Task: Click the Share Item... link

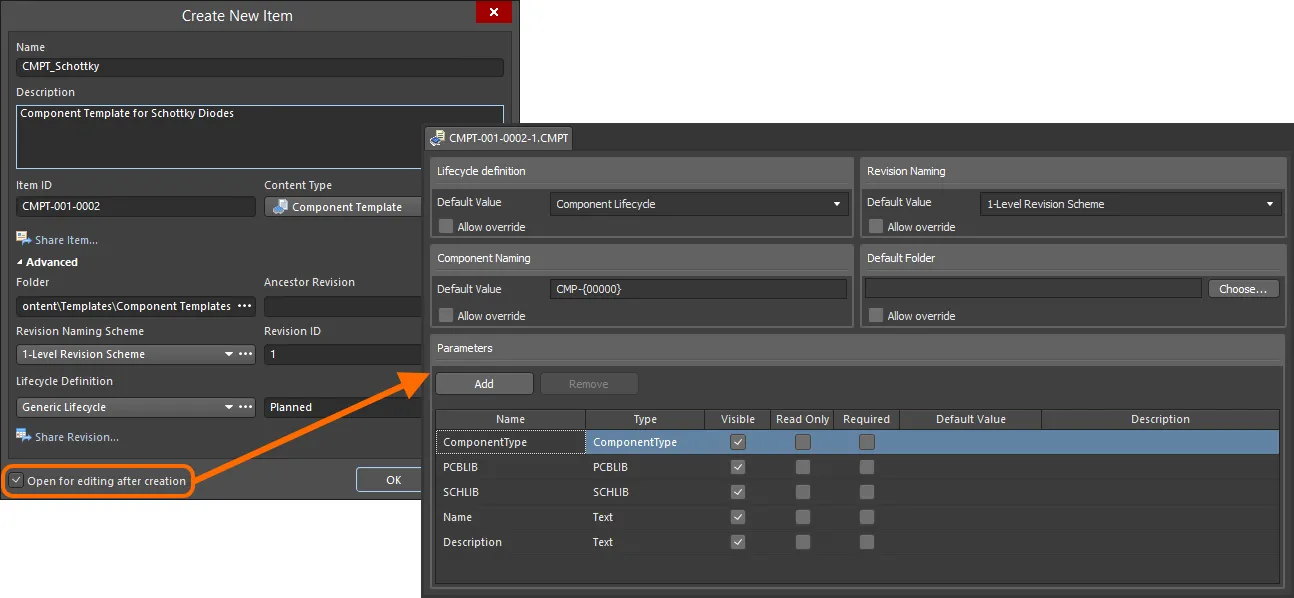Action: point(66,240)
